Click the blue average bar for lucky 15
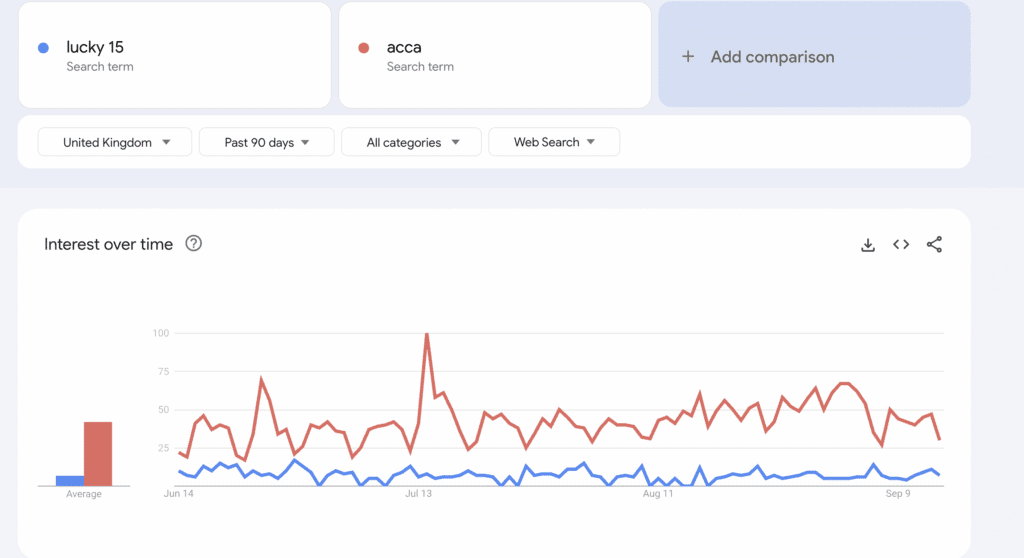 click(70, 481)
